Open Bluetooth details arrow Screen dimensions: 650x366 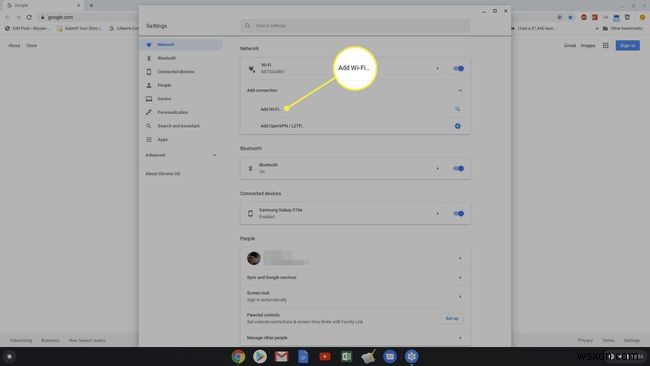(437, 169)
